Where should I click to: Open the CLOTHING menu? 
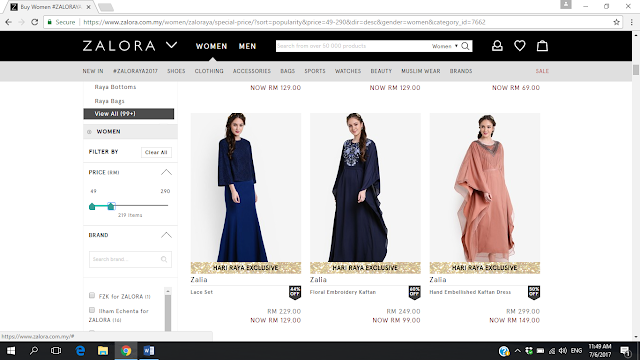[209, 71]
